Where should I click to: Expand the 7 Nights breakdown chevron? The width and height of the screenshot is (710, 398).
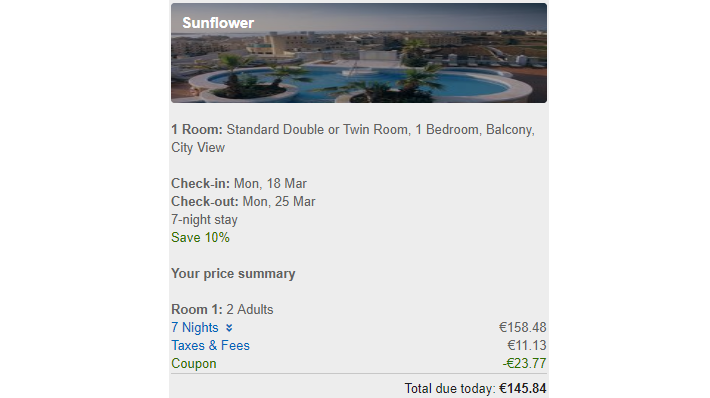click(x=229, y=328)
